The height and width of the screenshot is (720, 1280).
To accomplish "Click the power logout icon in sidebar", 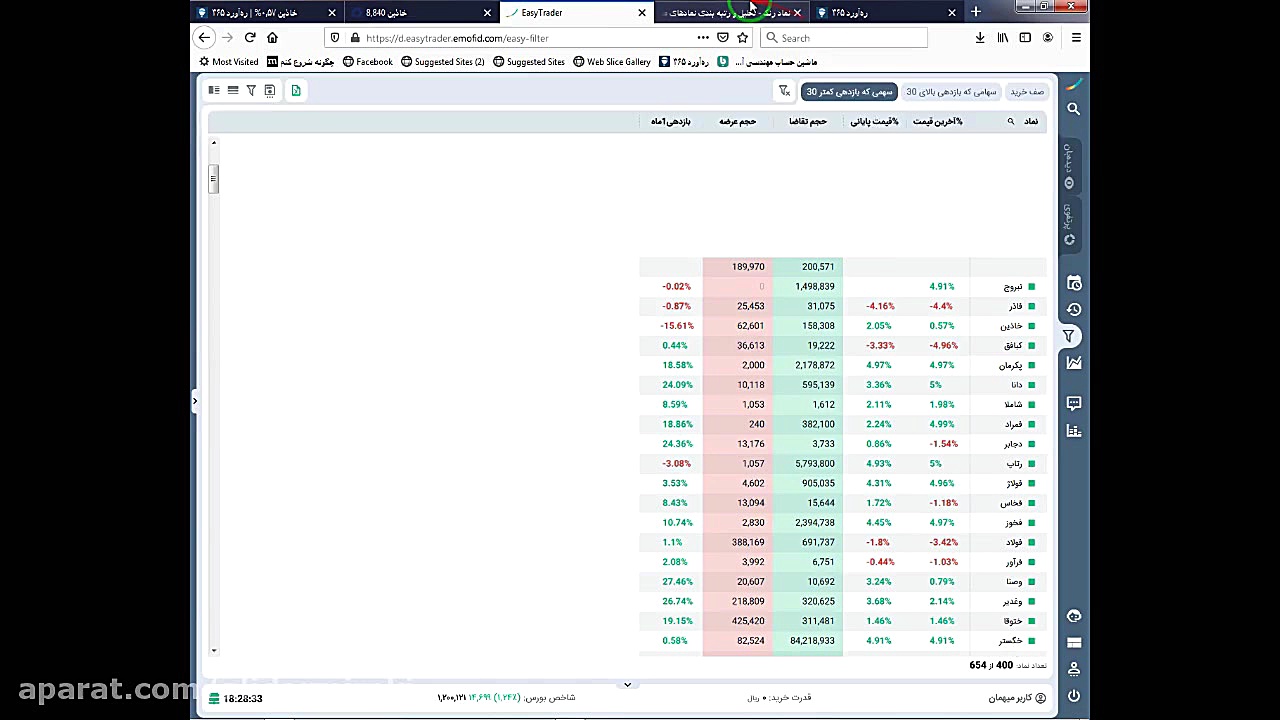I will coord(1073,696).
